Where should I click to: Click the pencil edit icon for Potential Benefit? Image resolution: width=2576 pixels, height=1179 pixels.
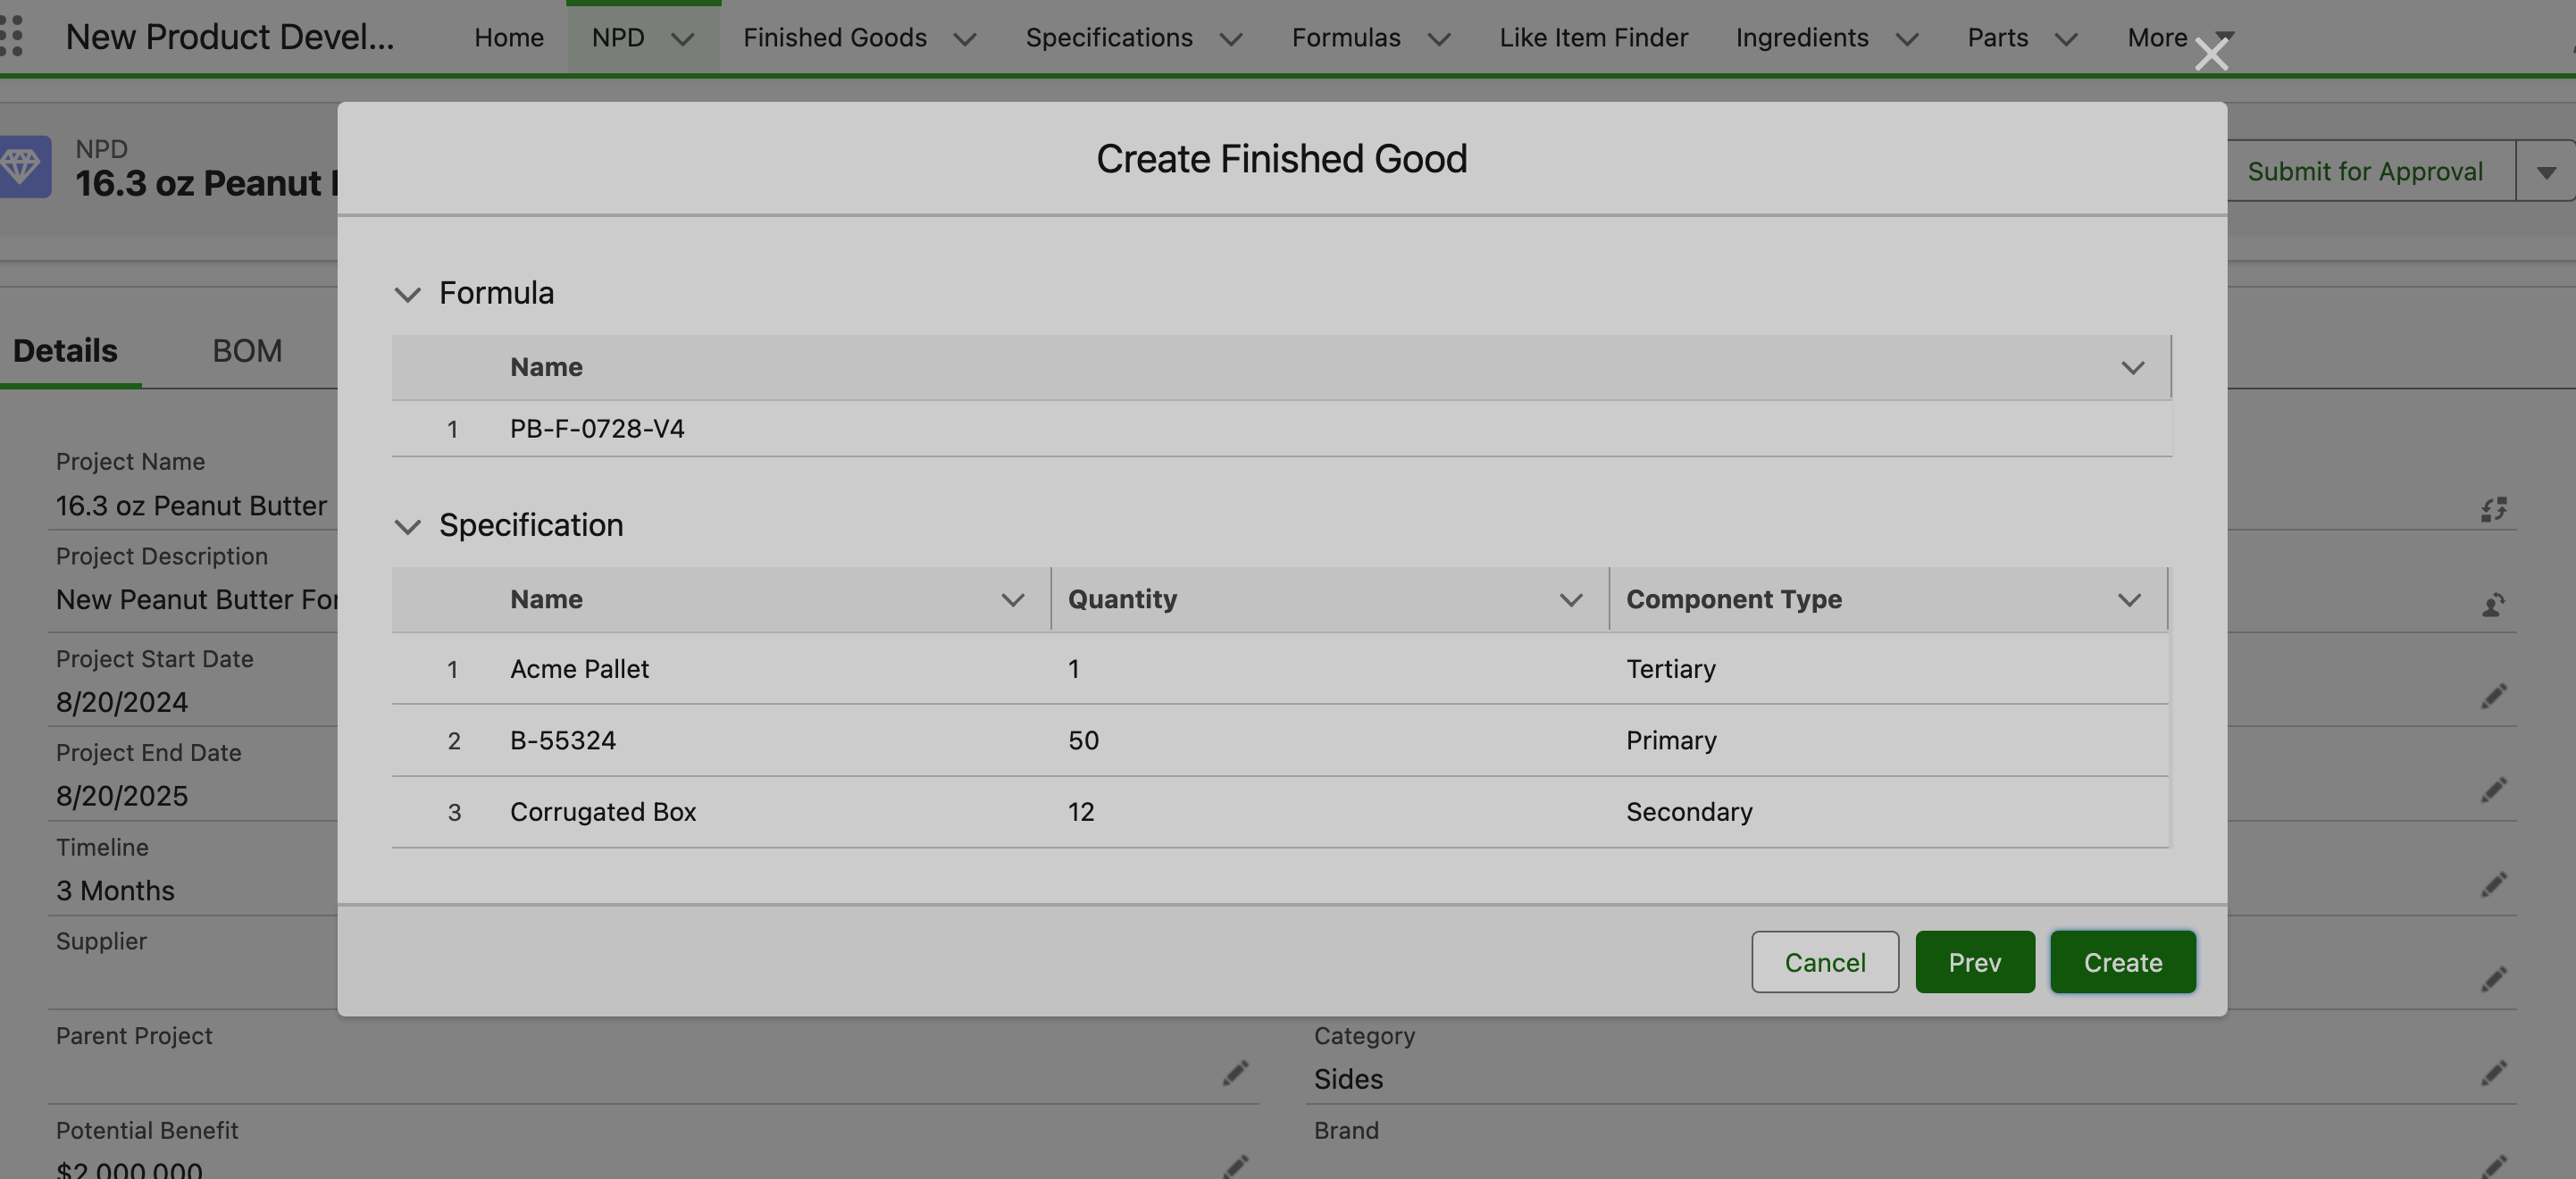tap(1235, 1166)
